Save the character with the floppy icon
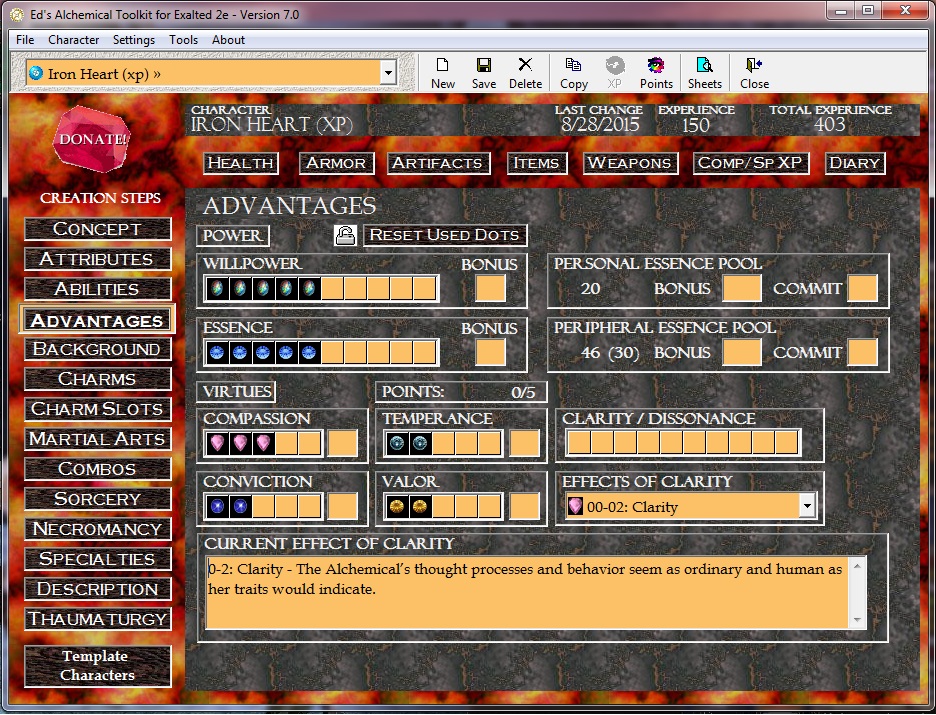The width and height of the screenshot is (936, 715). (484, 73)
